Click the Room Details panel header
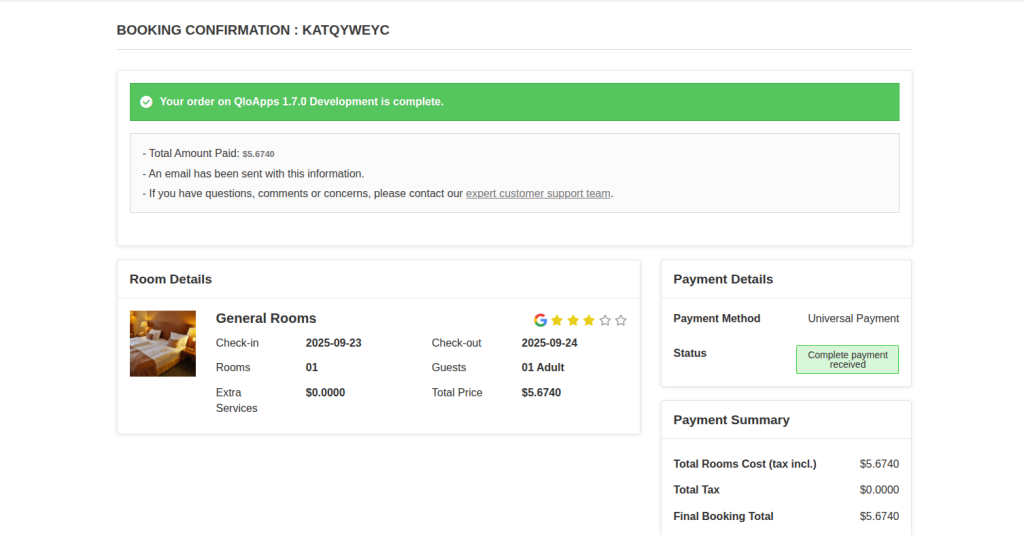The height and width of the screenshot is (535, 1024). 171,279
